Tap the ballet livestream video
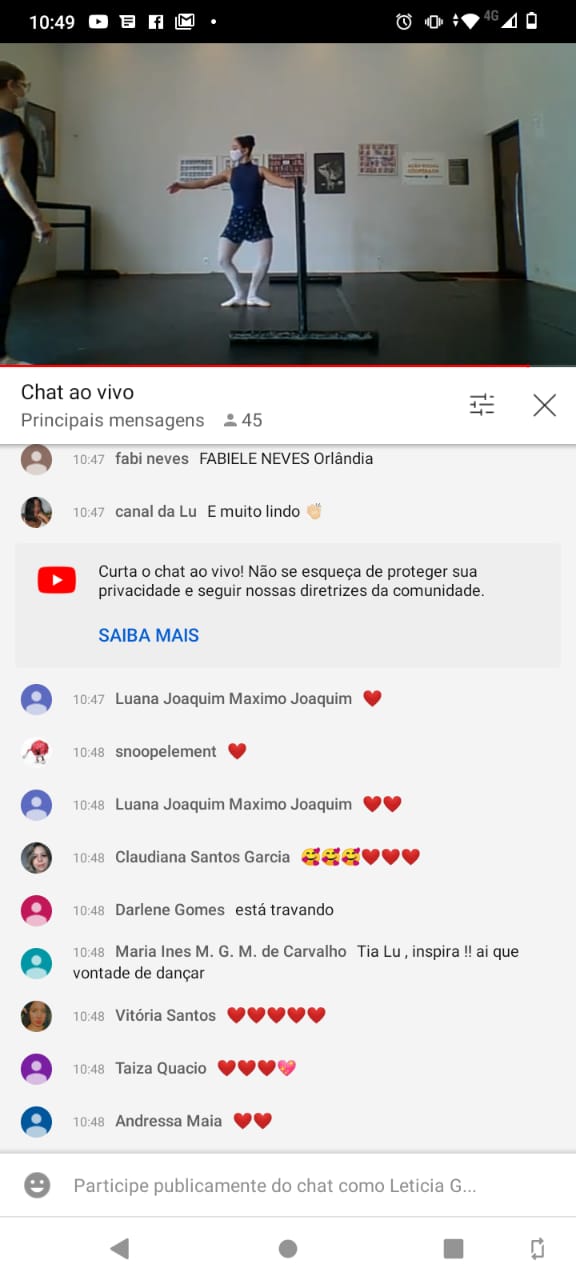The width and height of the screenshot is (576, 1280). [x=288, y=204]
